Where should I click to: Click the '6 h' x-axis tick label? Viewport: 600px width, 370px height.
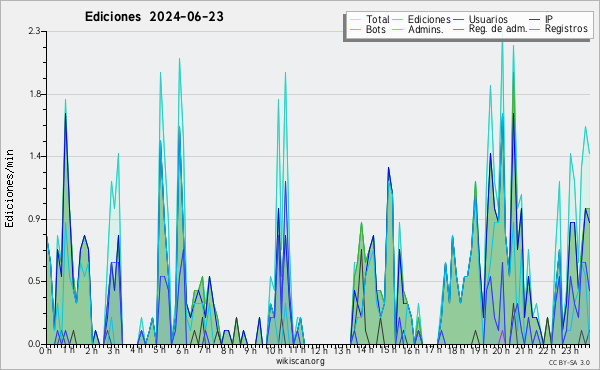(182, 351)
